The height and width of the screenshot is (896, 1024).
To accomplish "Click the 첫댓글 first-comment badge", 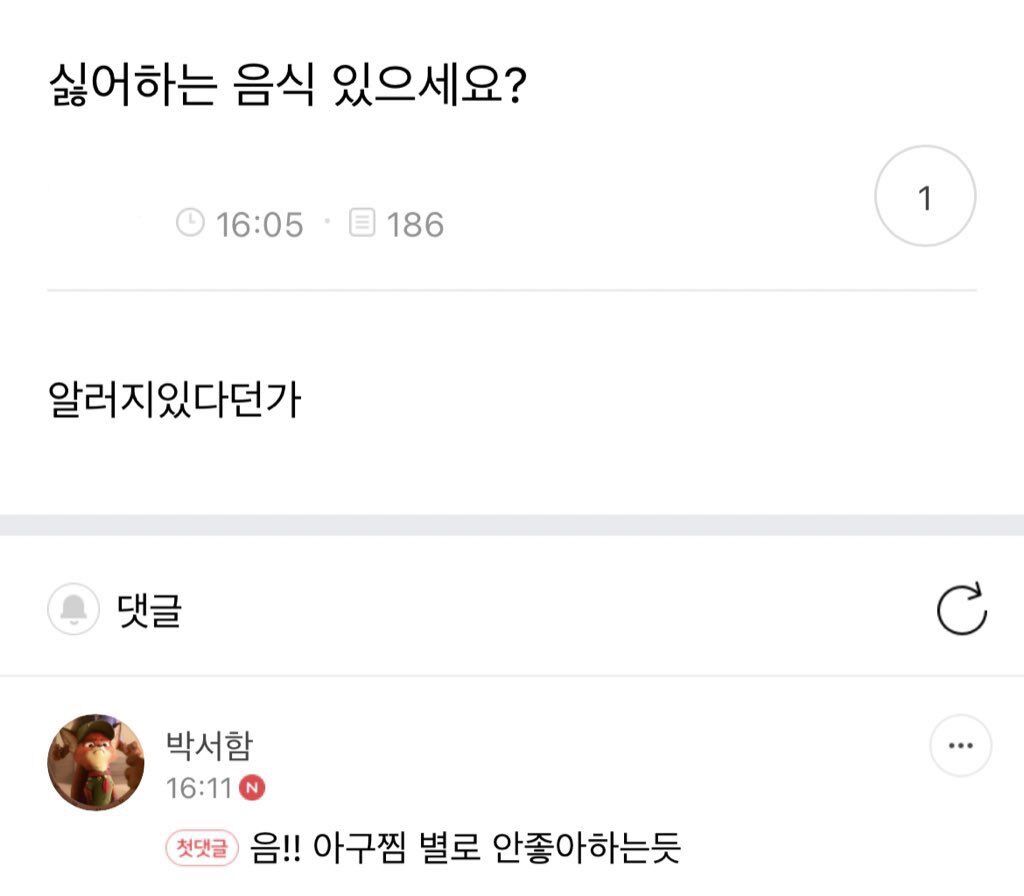I will (202, 848).
